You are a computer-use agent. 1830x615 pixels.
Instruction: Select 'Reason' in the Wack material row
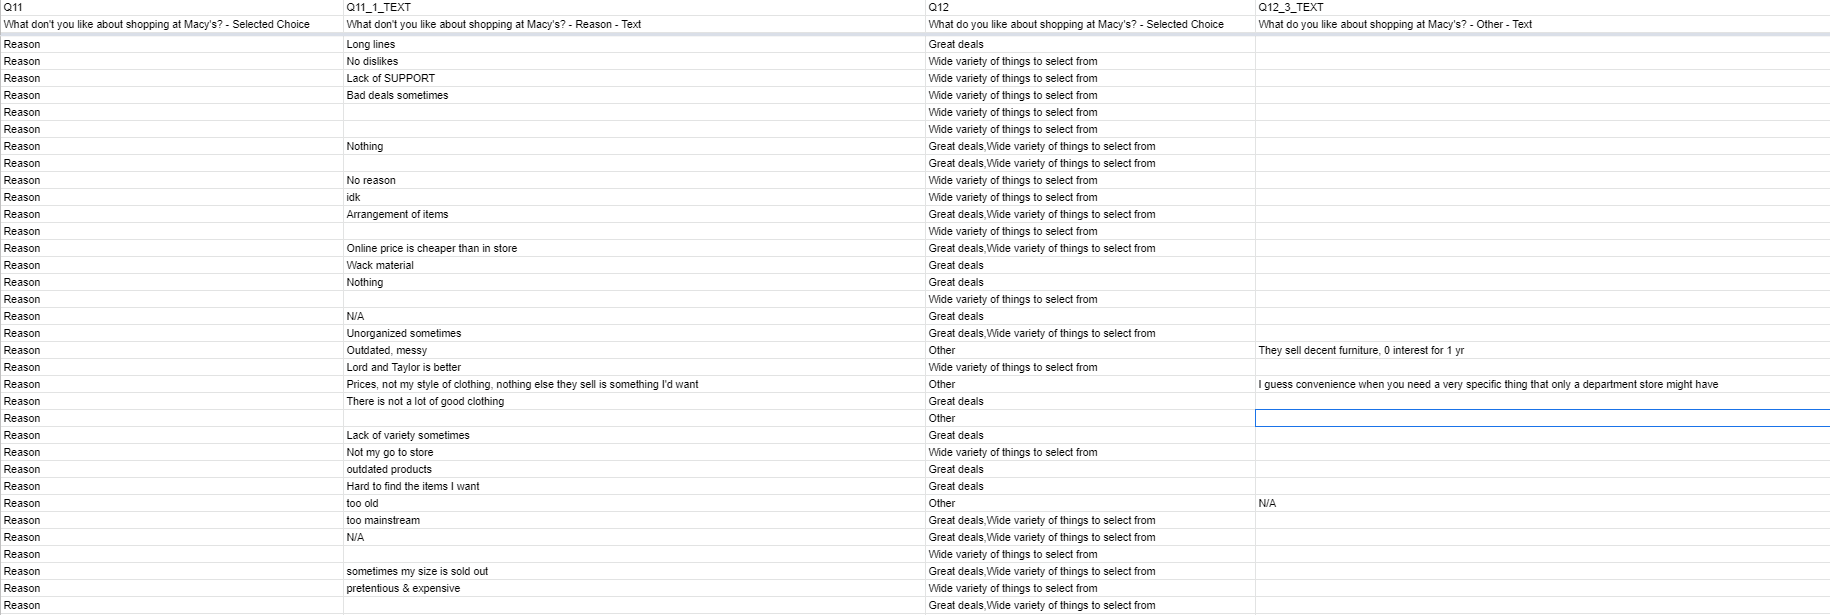click(172, 265)
